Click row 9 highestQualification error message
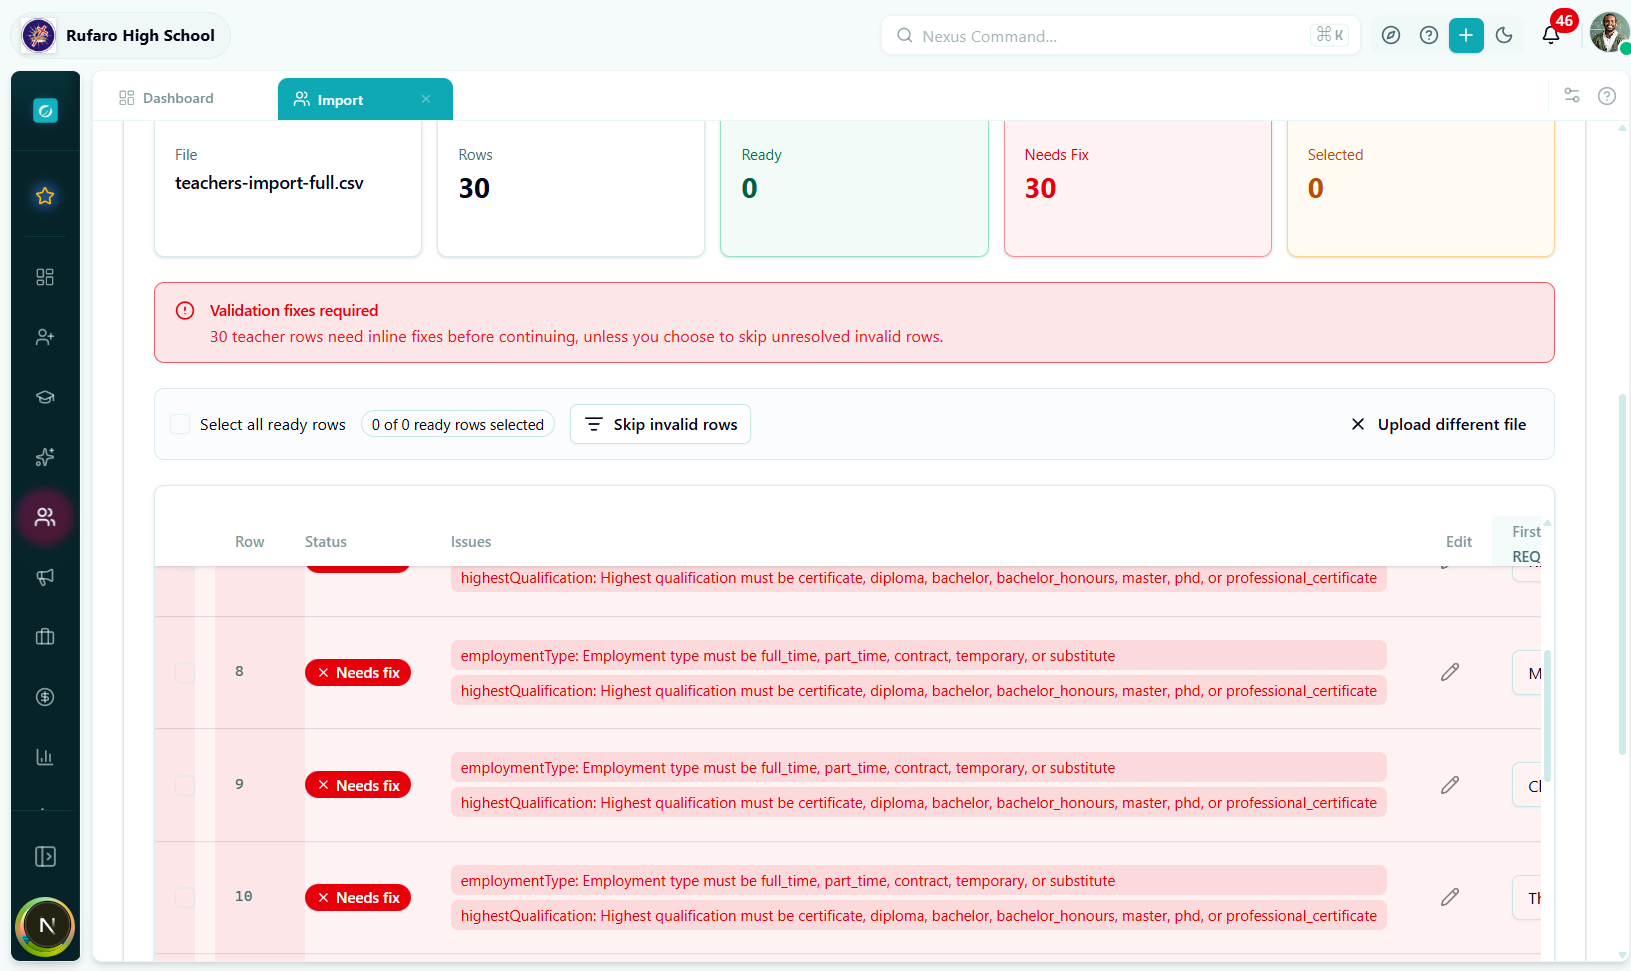 (x=918, y=803)
